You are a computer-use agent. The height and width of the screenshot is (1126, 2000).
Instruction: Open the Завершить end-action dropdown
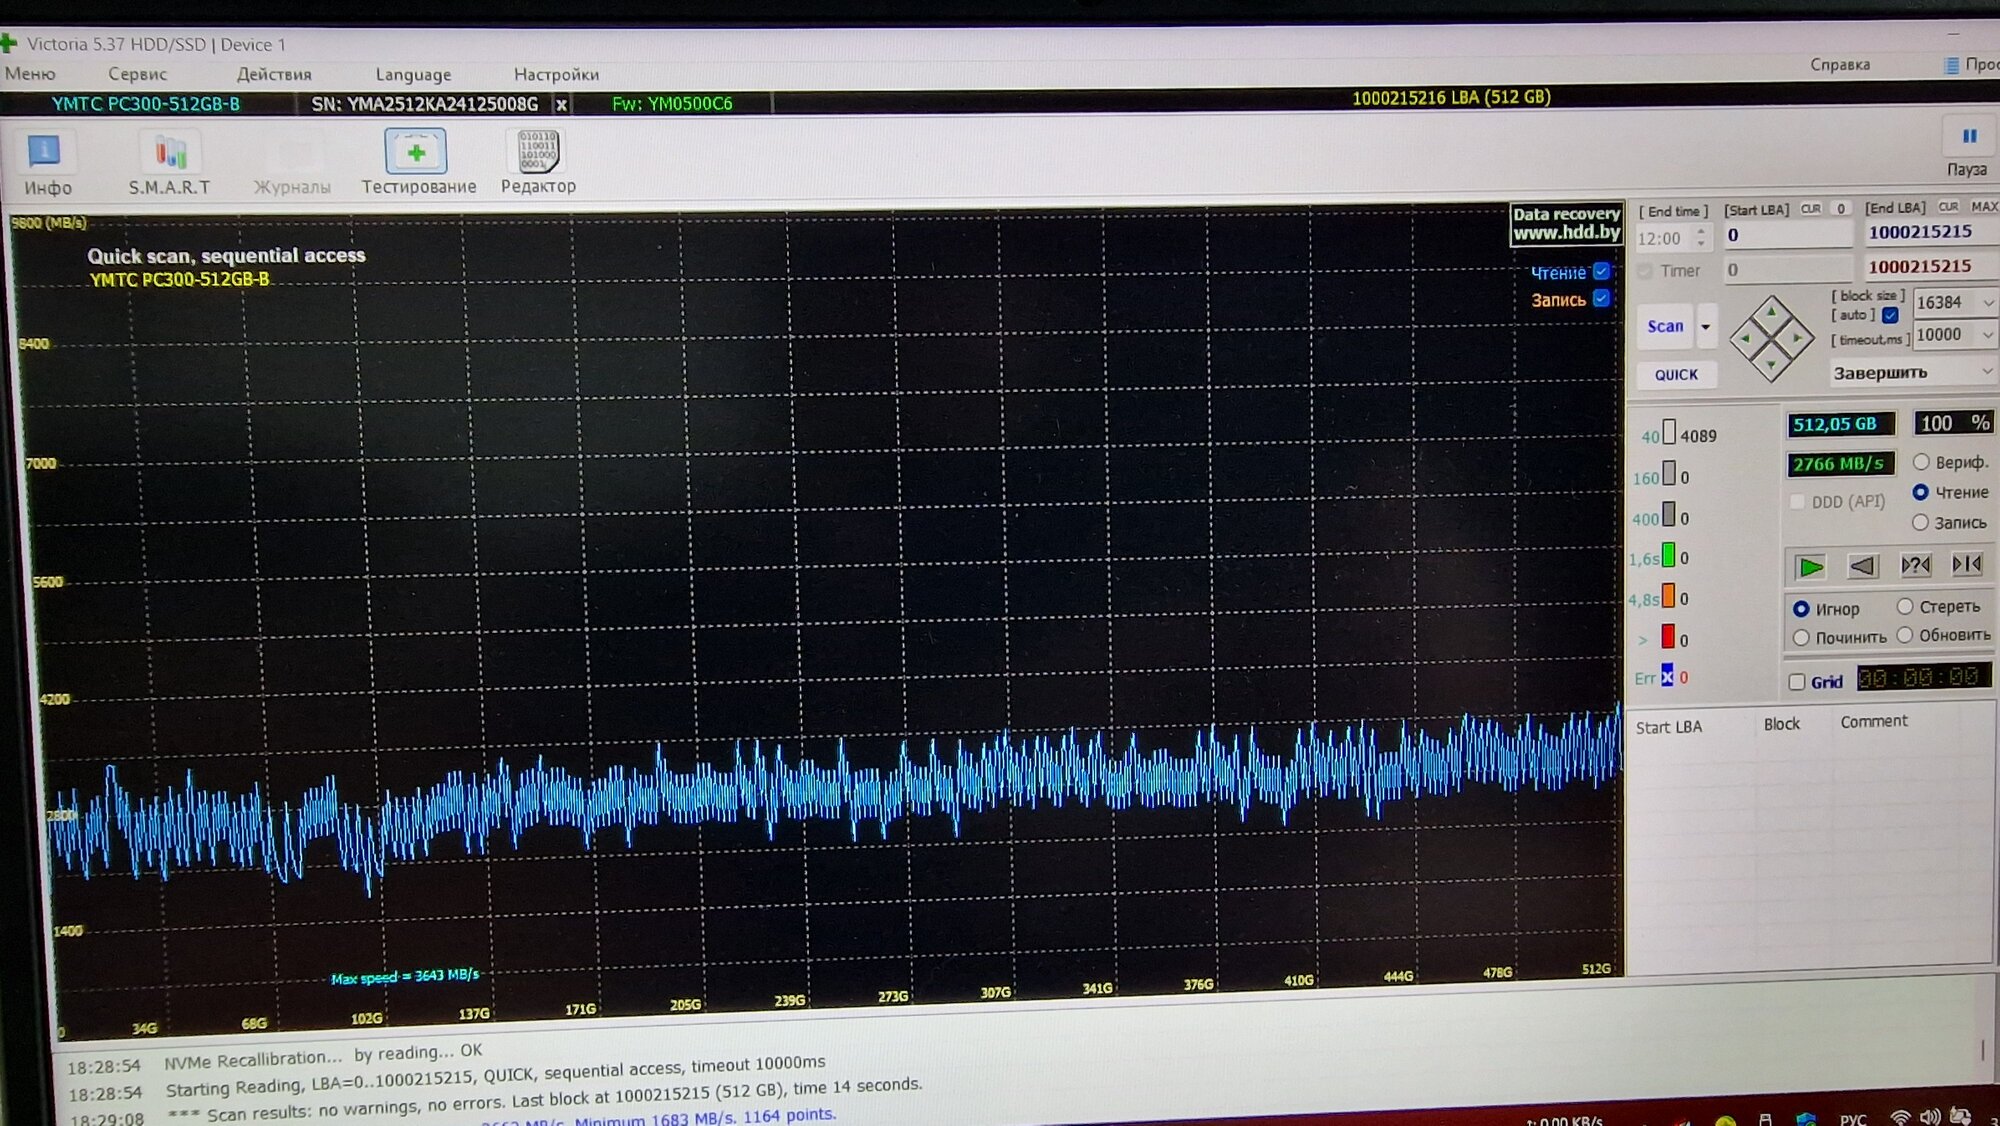[1987, 371]
